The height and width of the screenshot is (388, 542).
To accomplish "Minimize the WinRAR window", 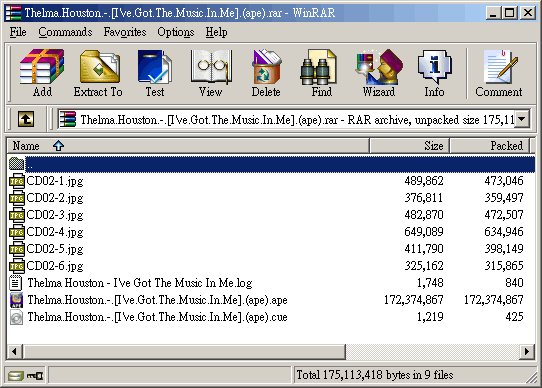I will [493, 13].
